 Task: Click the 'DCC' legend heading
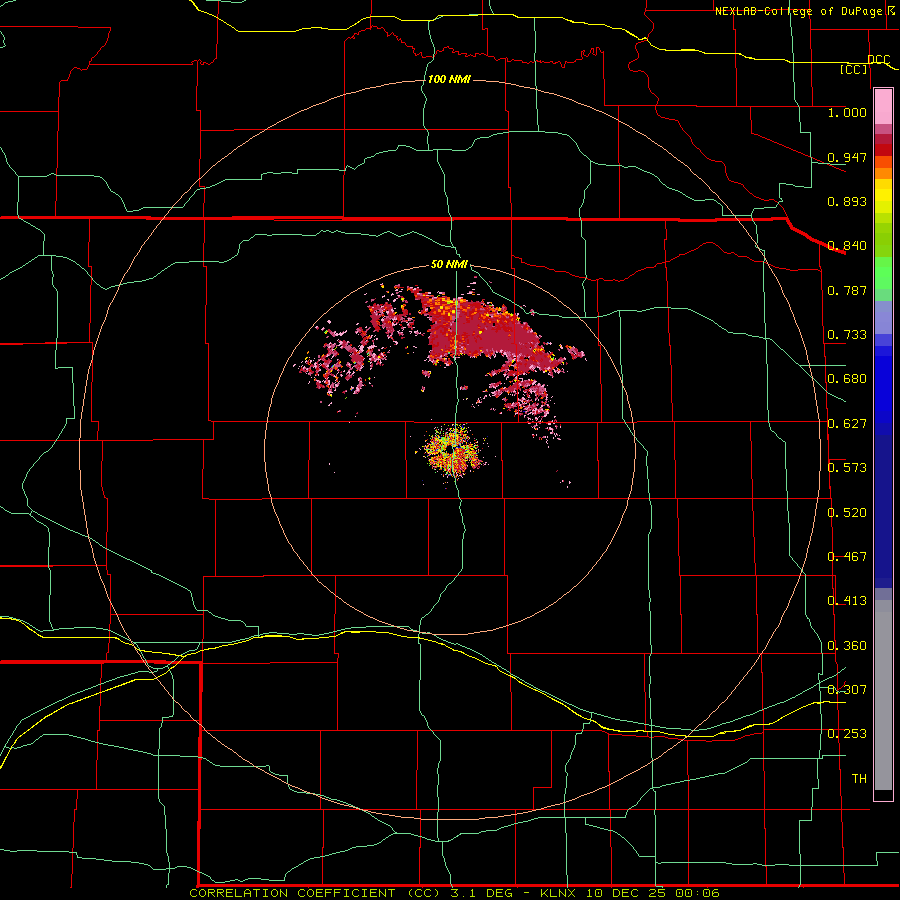(x=878, y=59)
